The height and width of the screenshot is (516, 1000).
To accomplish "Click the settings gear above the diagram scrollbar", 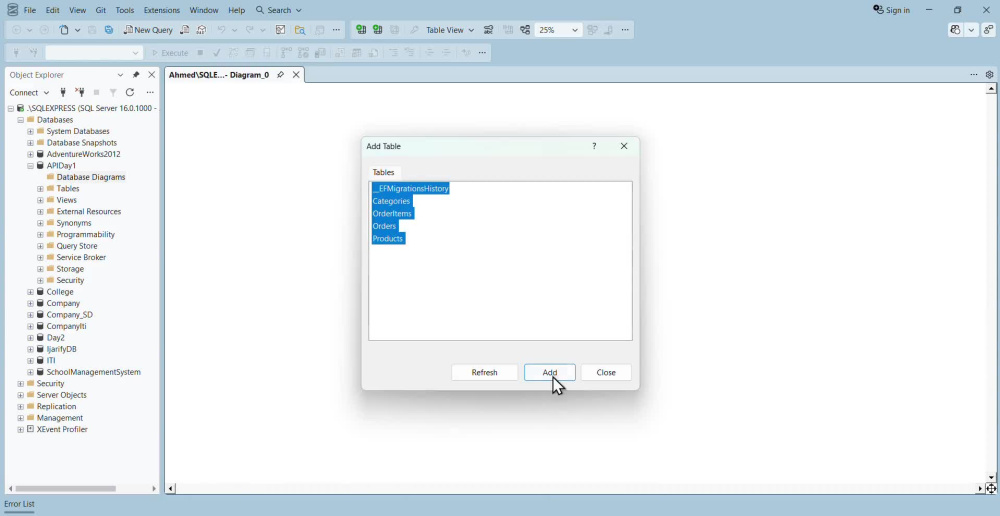I will 990,75.
